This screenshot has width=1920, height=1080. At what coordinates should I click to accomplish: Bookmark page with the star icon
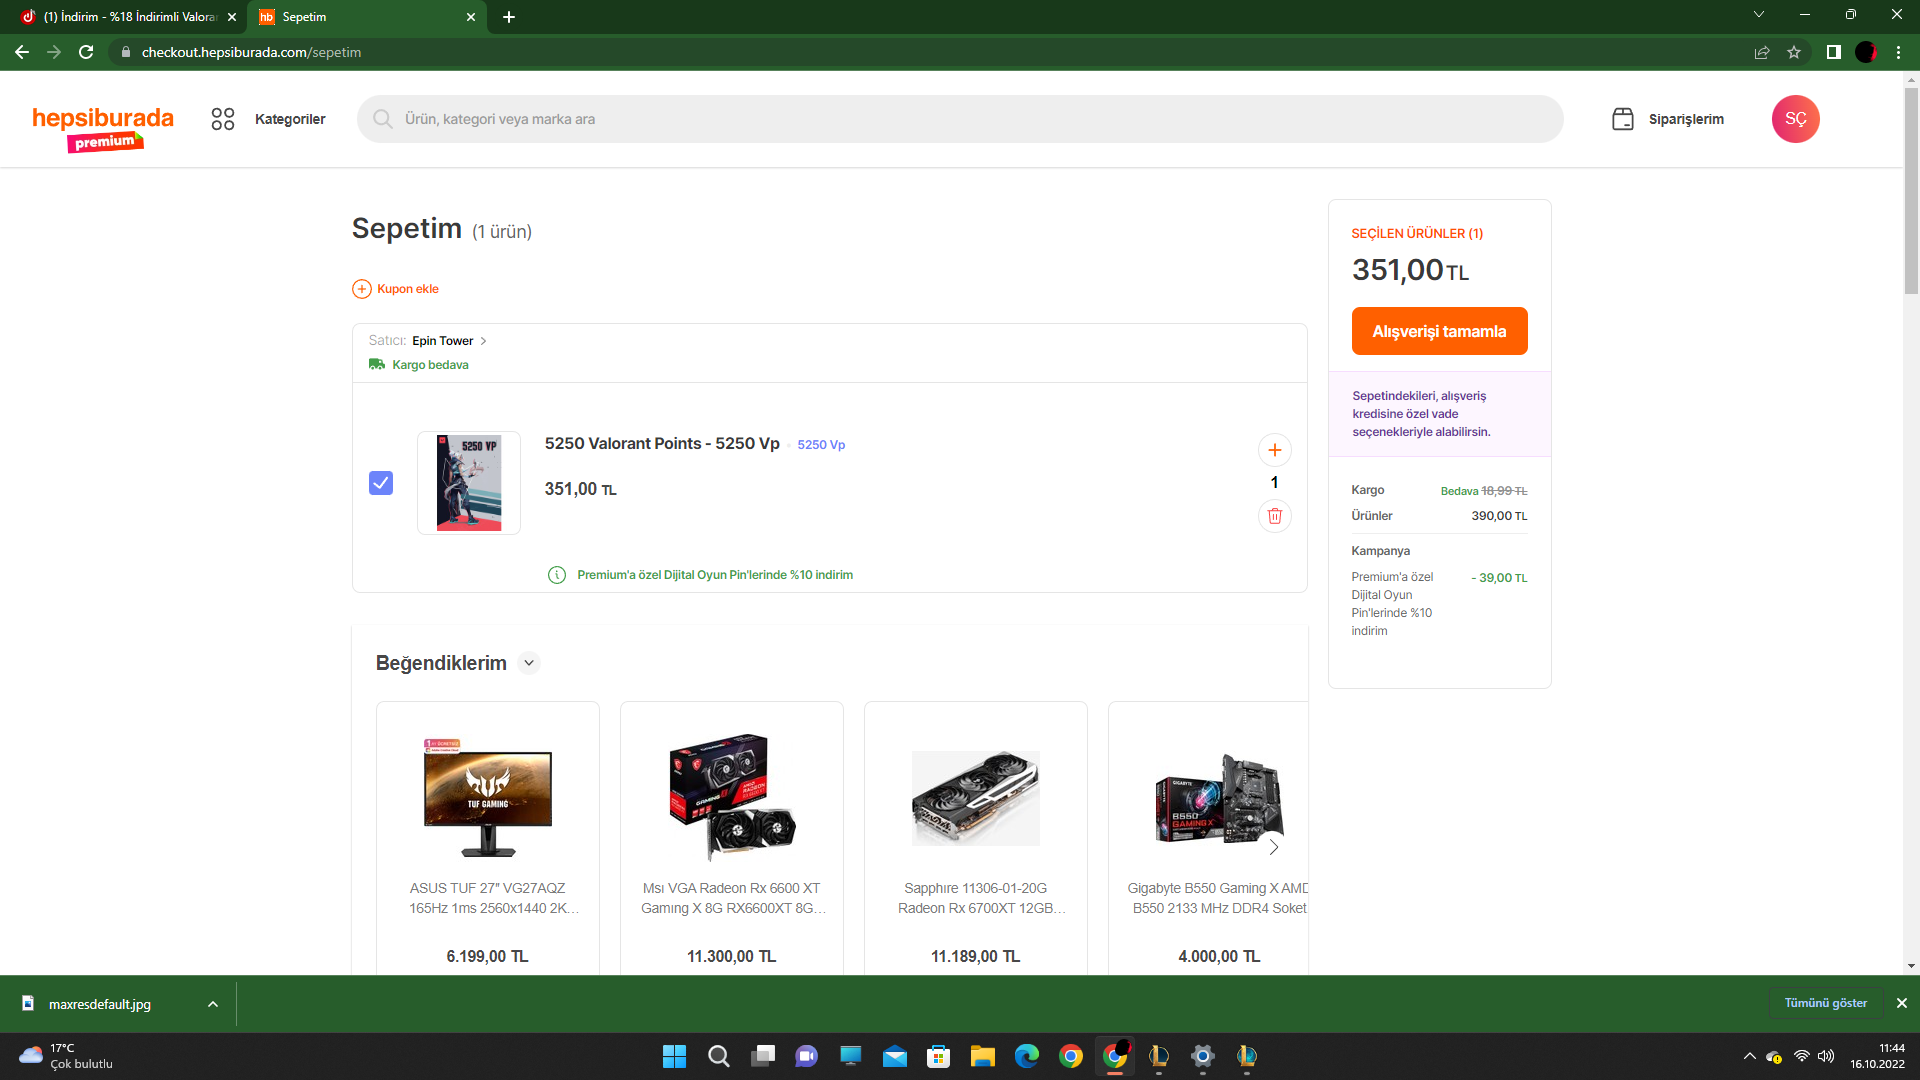click(1794, 52)
